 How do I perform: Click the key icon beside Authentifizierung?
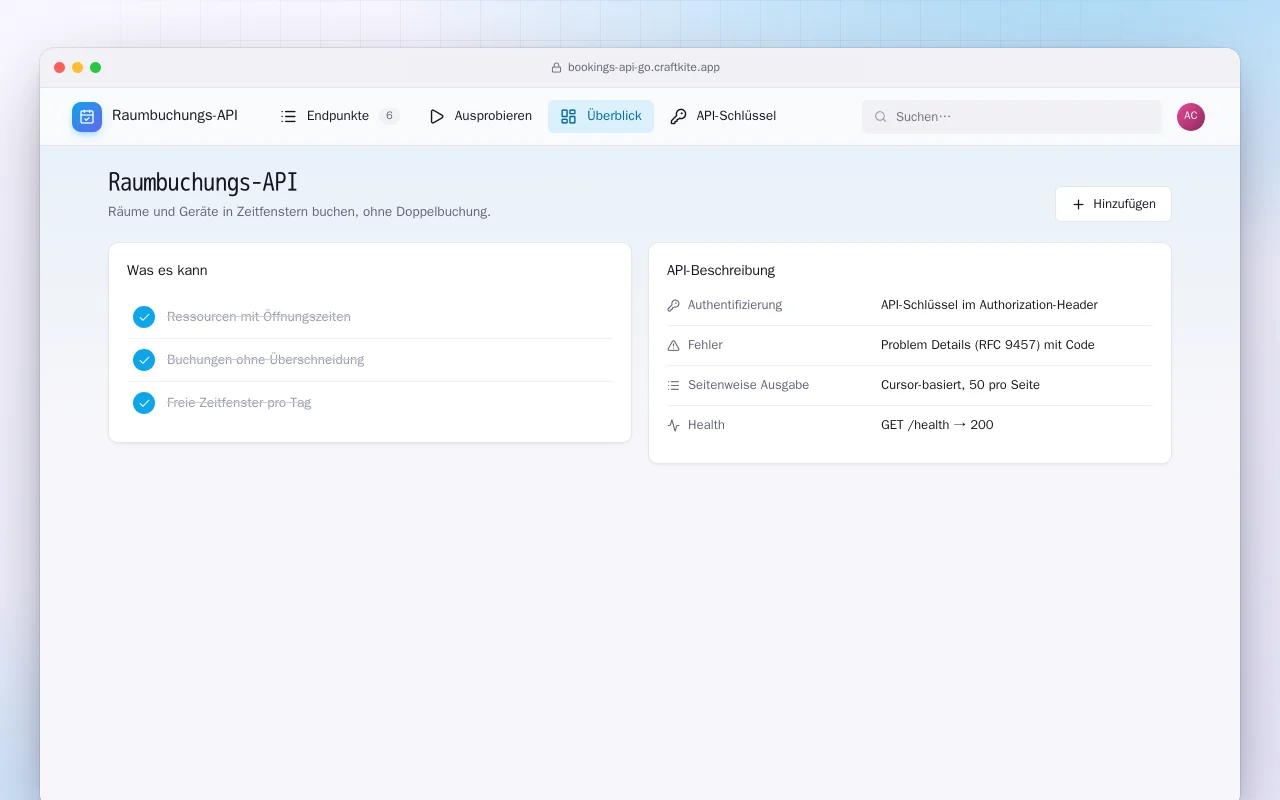pyautogui.click(x=673, y=305)
